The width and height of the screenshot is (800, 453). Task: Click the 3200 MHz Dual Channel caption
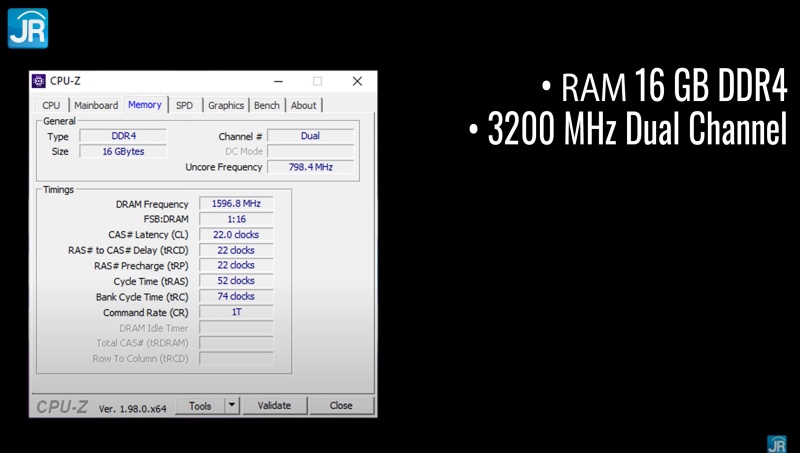click(x=628, y=128)
